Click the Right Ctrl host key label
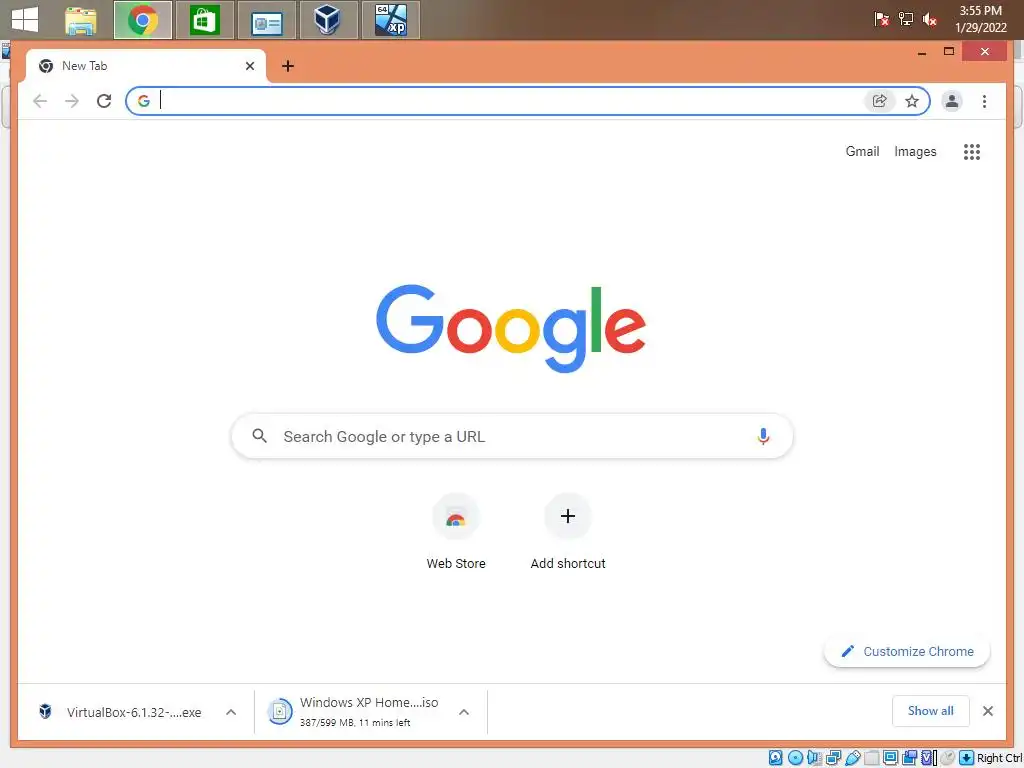Viewport: 1024px width, 768px height. pyautogui.click(x=1000, y=758)
